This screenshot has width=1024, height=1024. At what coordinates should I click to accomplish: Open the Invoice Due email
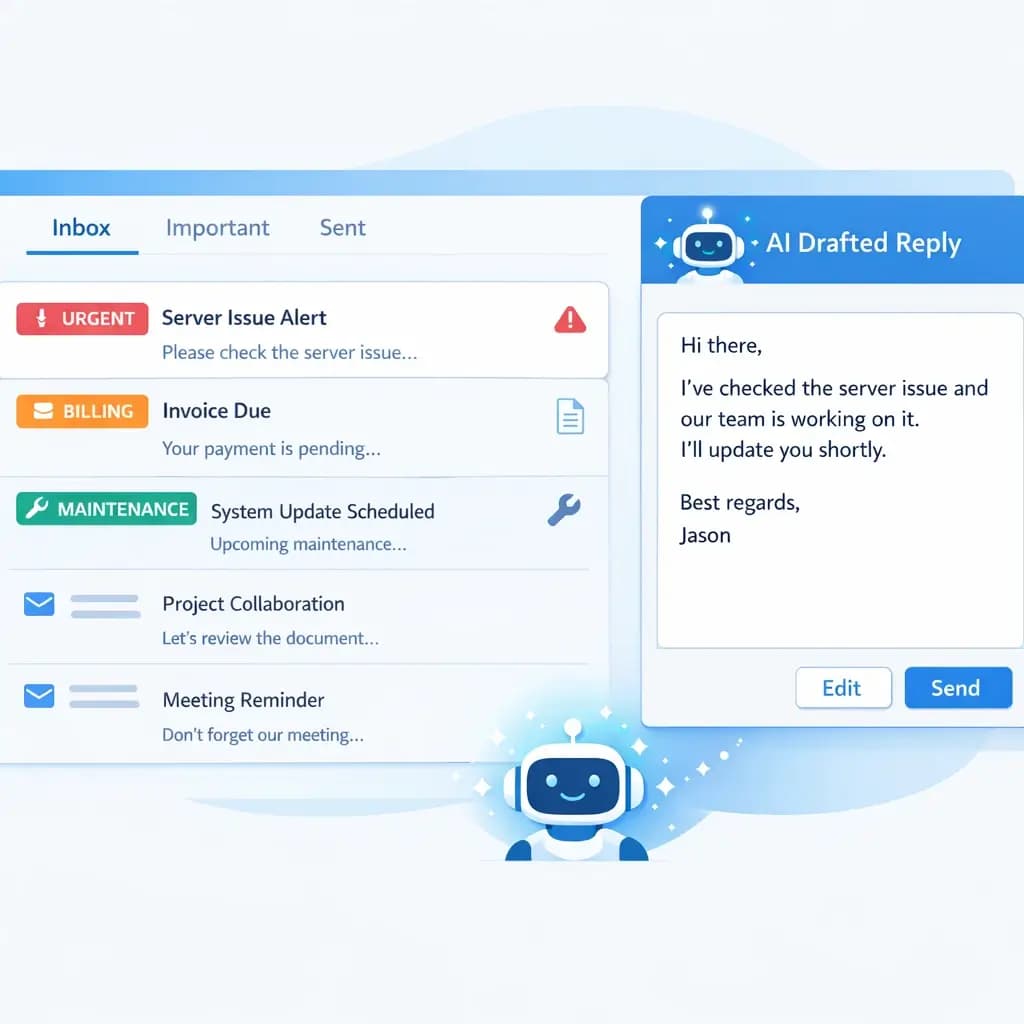304,428
